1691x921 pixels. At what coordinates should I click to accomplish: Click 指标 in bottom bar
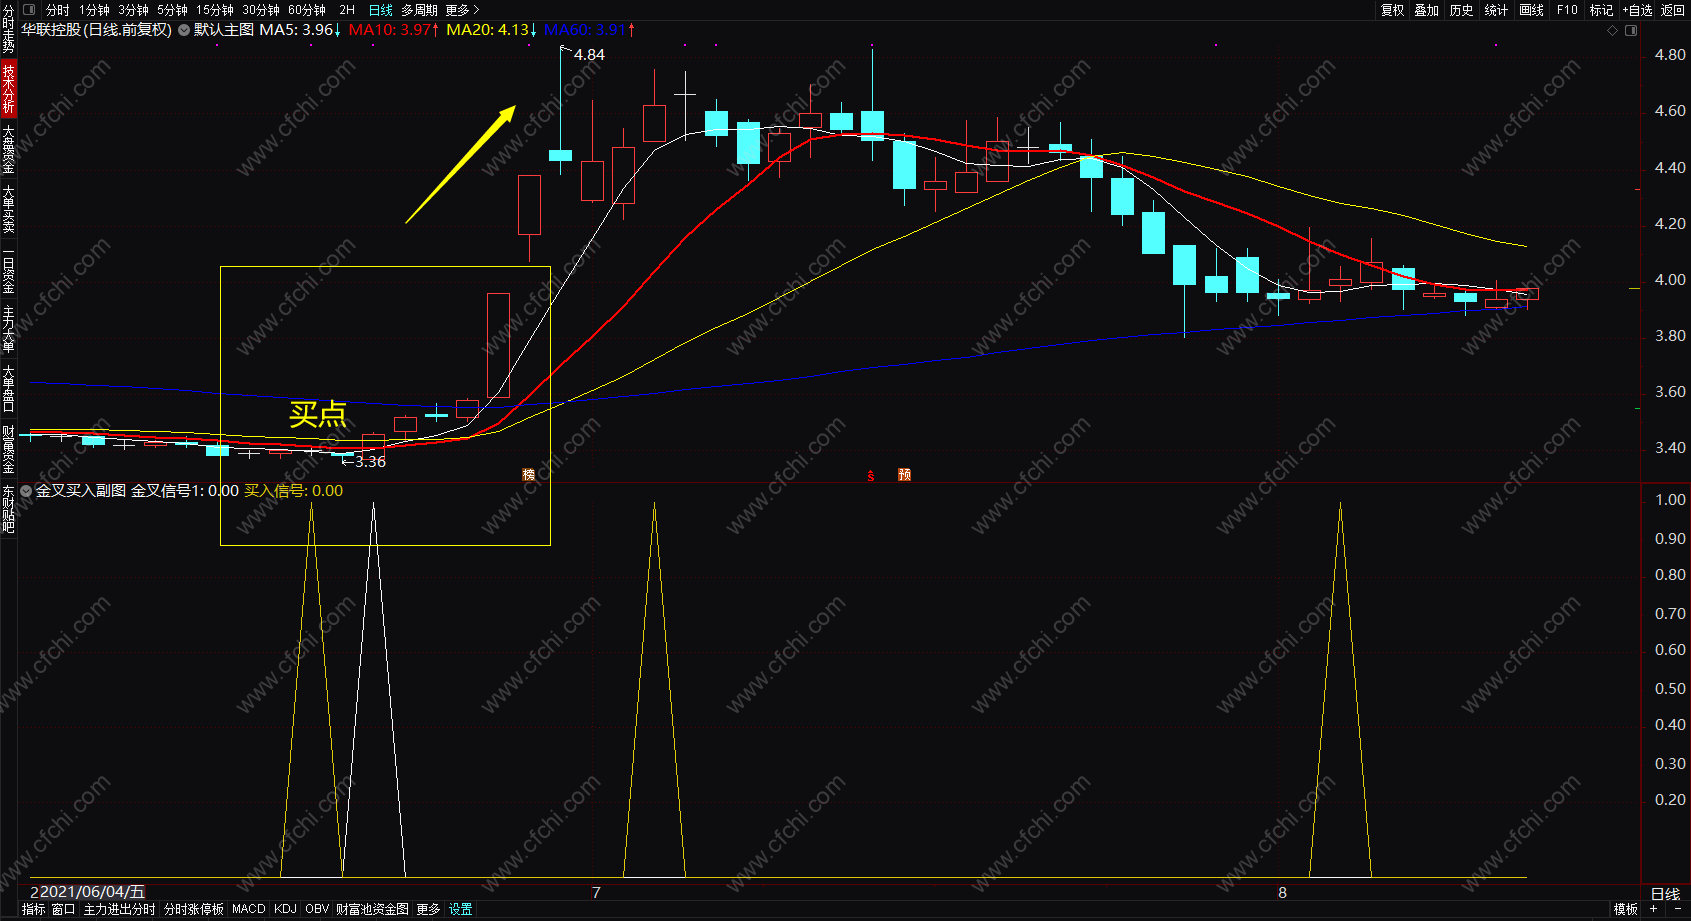pyautogui.click(x=34, y=909)
